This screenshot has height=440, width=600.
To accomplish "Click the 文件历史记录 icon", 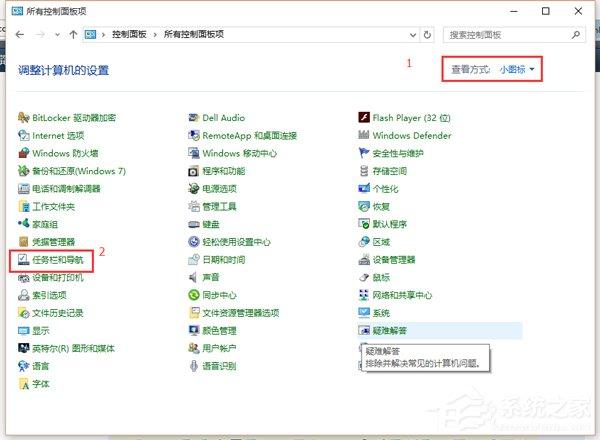I will 23,313.
